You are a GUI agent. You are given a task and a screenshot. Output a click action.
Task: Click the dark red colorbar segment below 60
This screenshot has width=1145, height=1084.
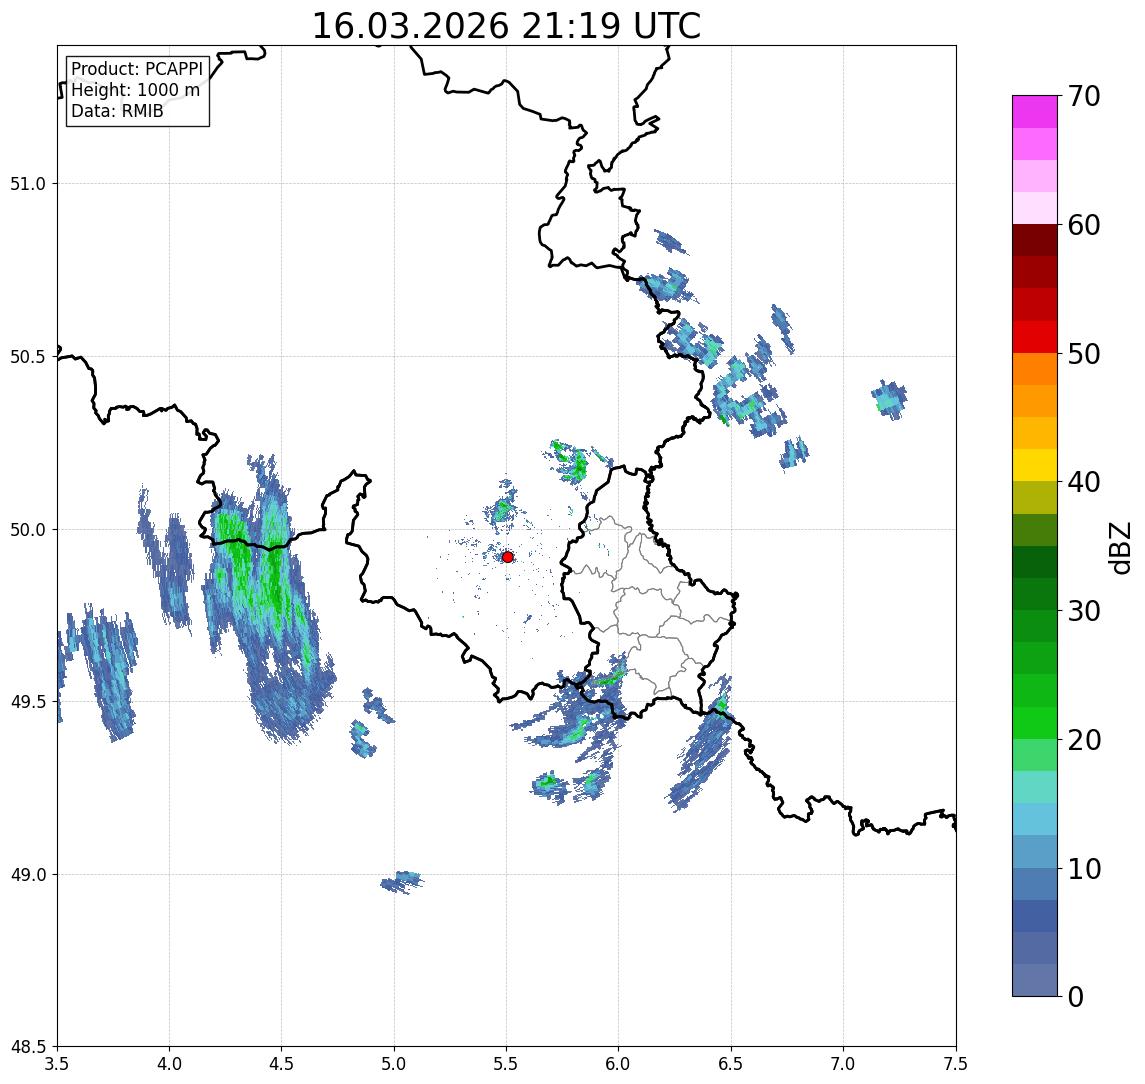(1035, 240)
